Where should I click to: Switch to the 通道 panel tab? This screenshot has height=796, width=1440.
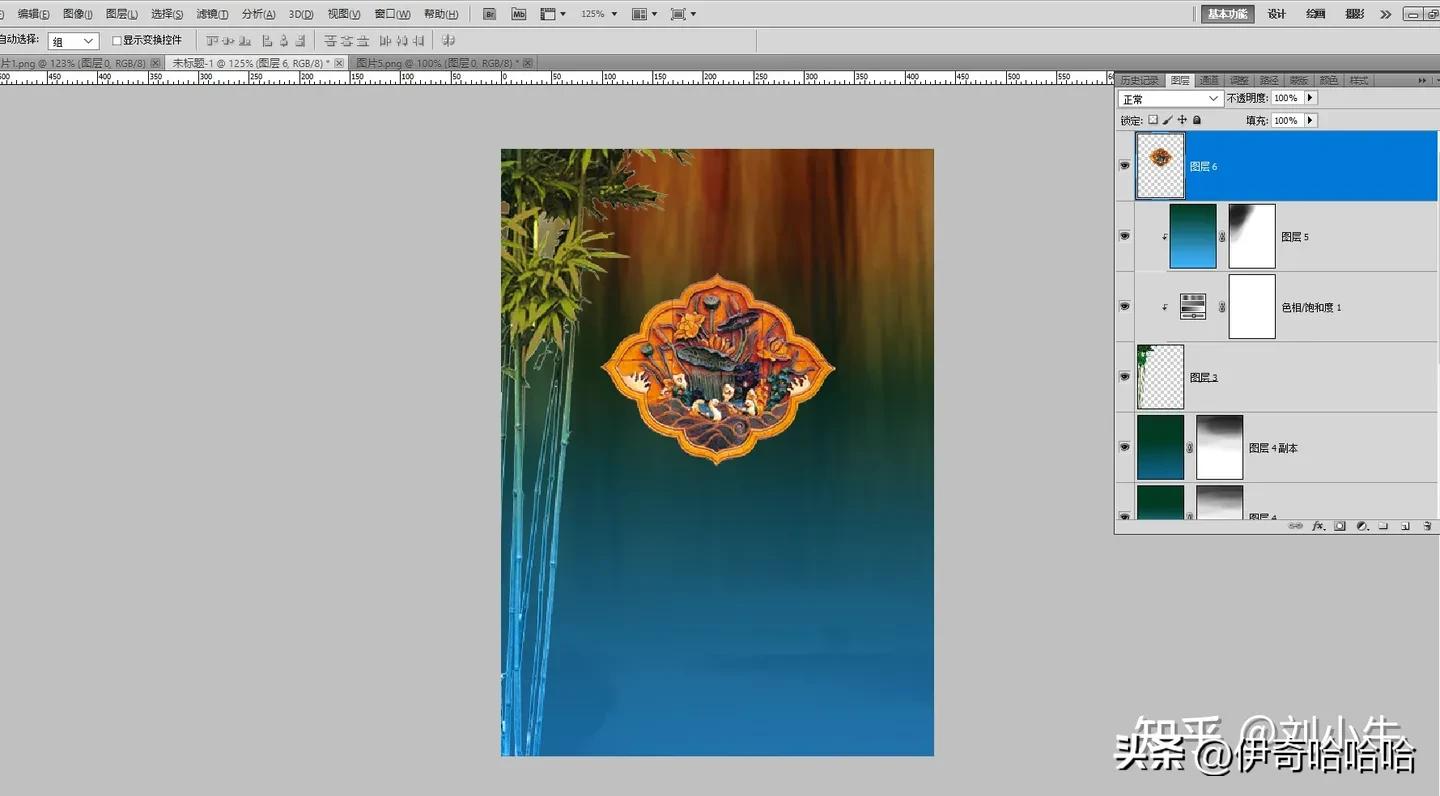[1208, 80]
